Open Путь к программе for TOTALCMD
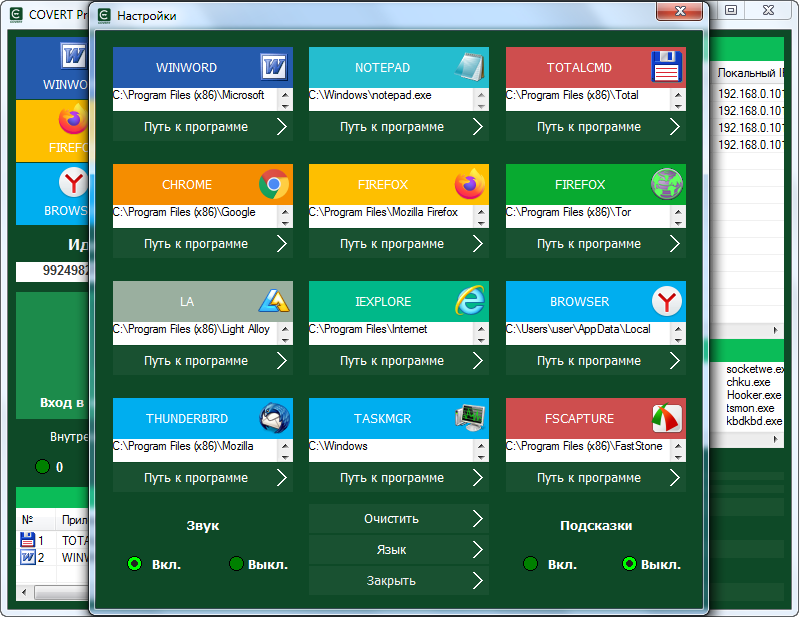 [x=596, y=127]
